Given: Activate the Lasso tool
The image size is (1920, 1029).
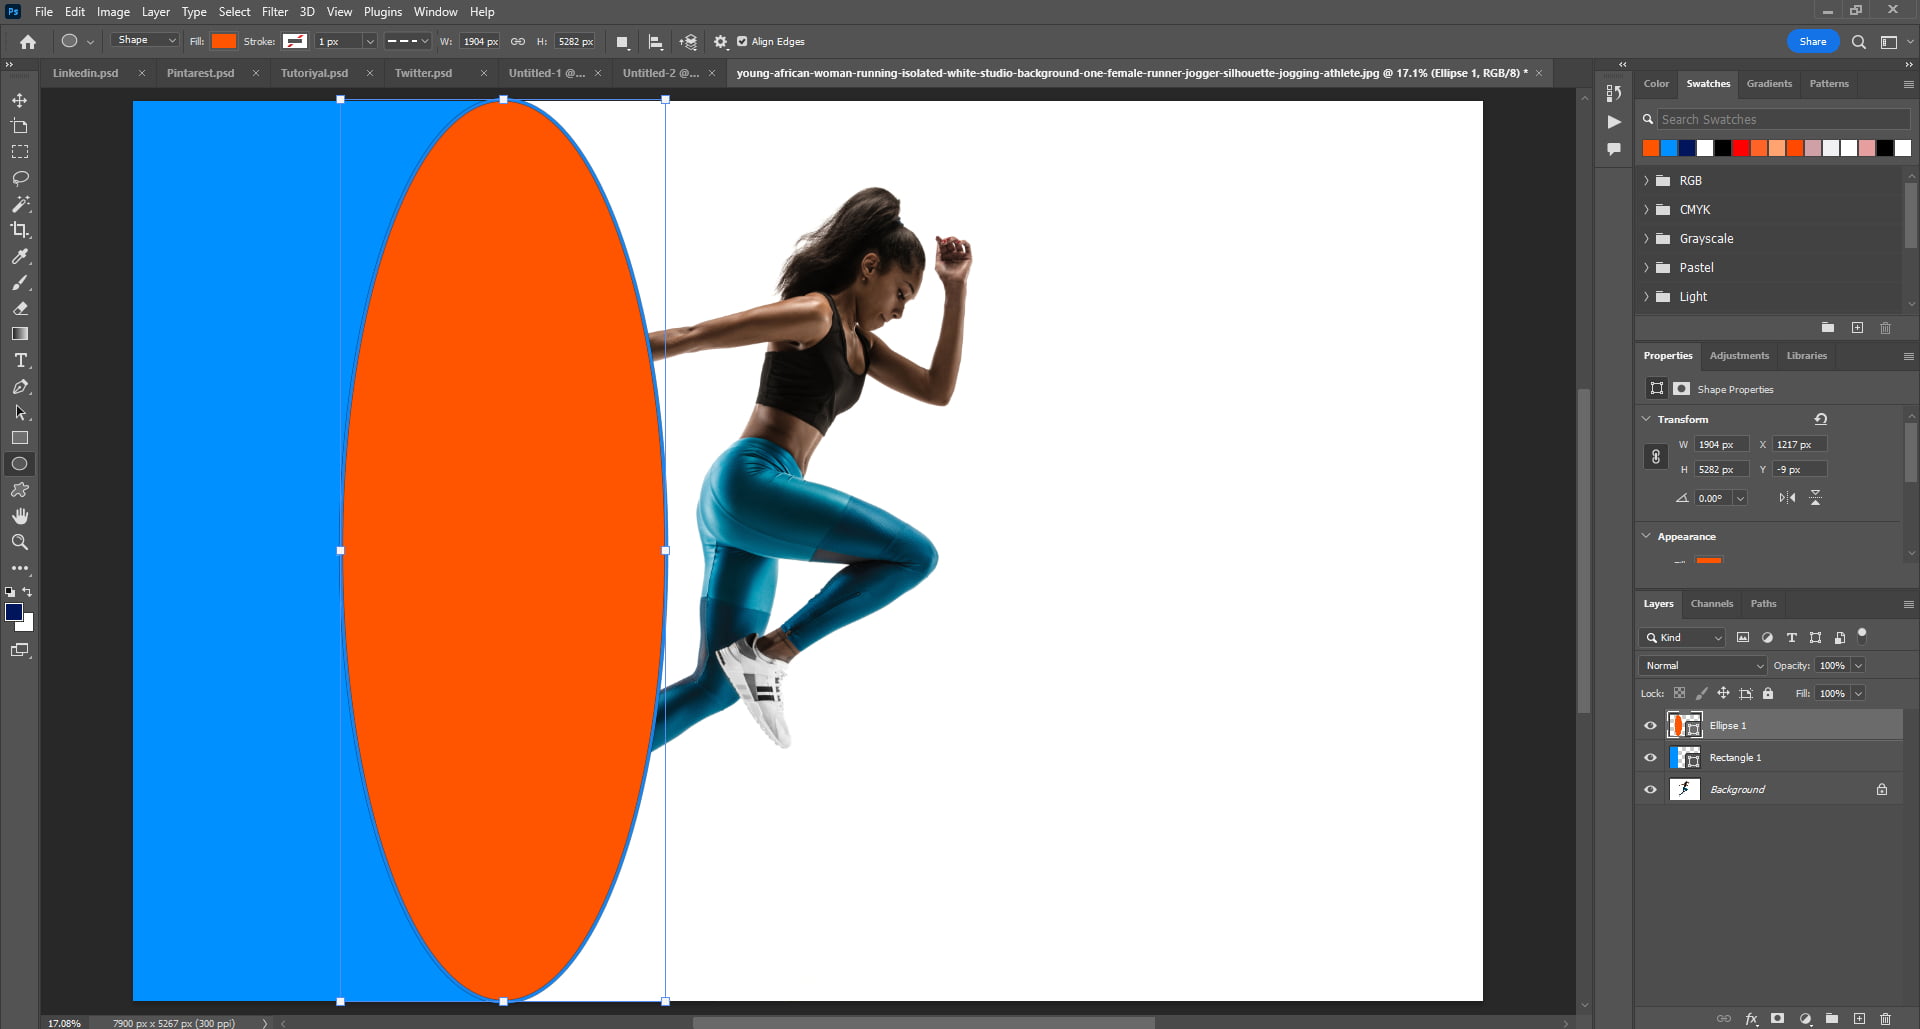Looking at the screenshot, I should 20,177.
